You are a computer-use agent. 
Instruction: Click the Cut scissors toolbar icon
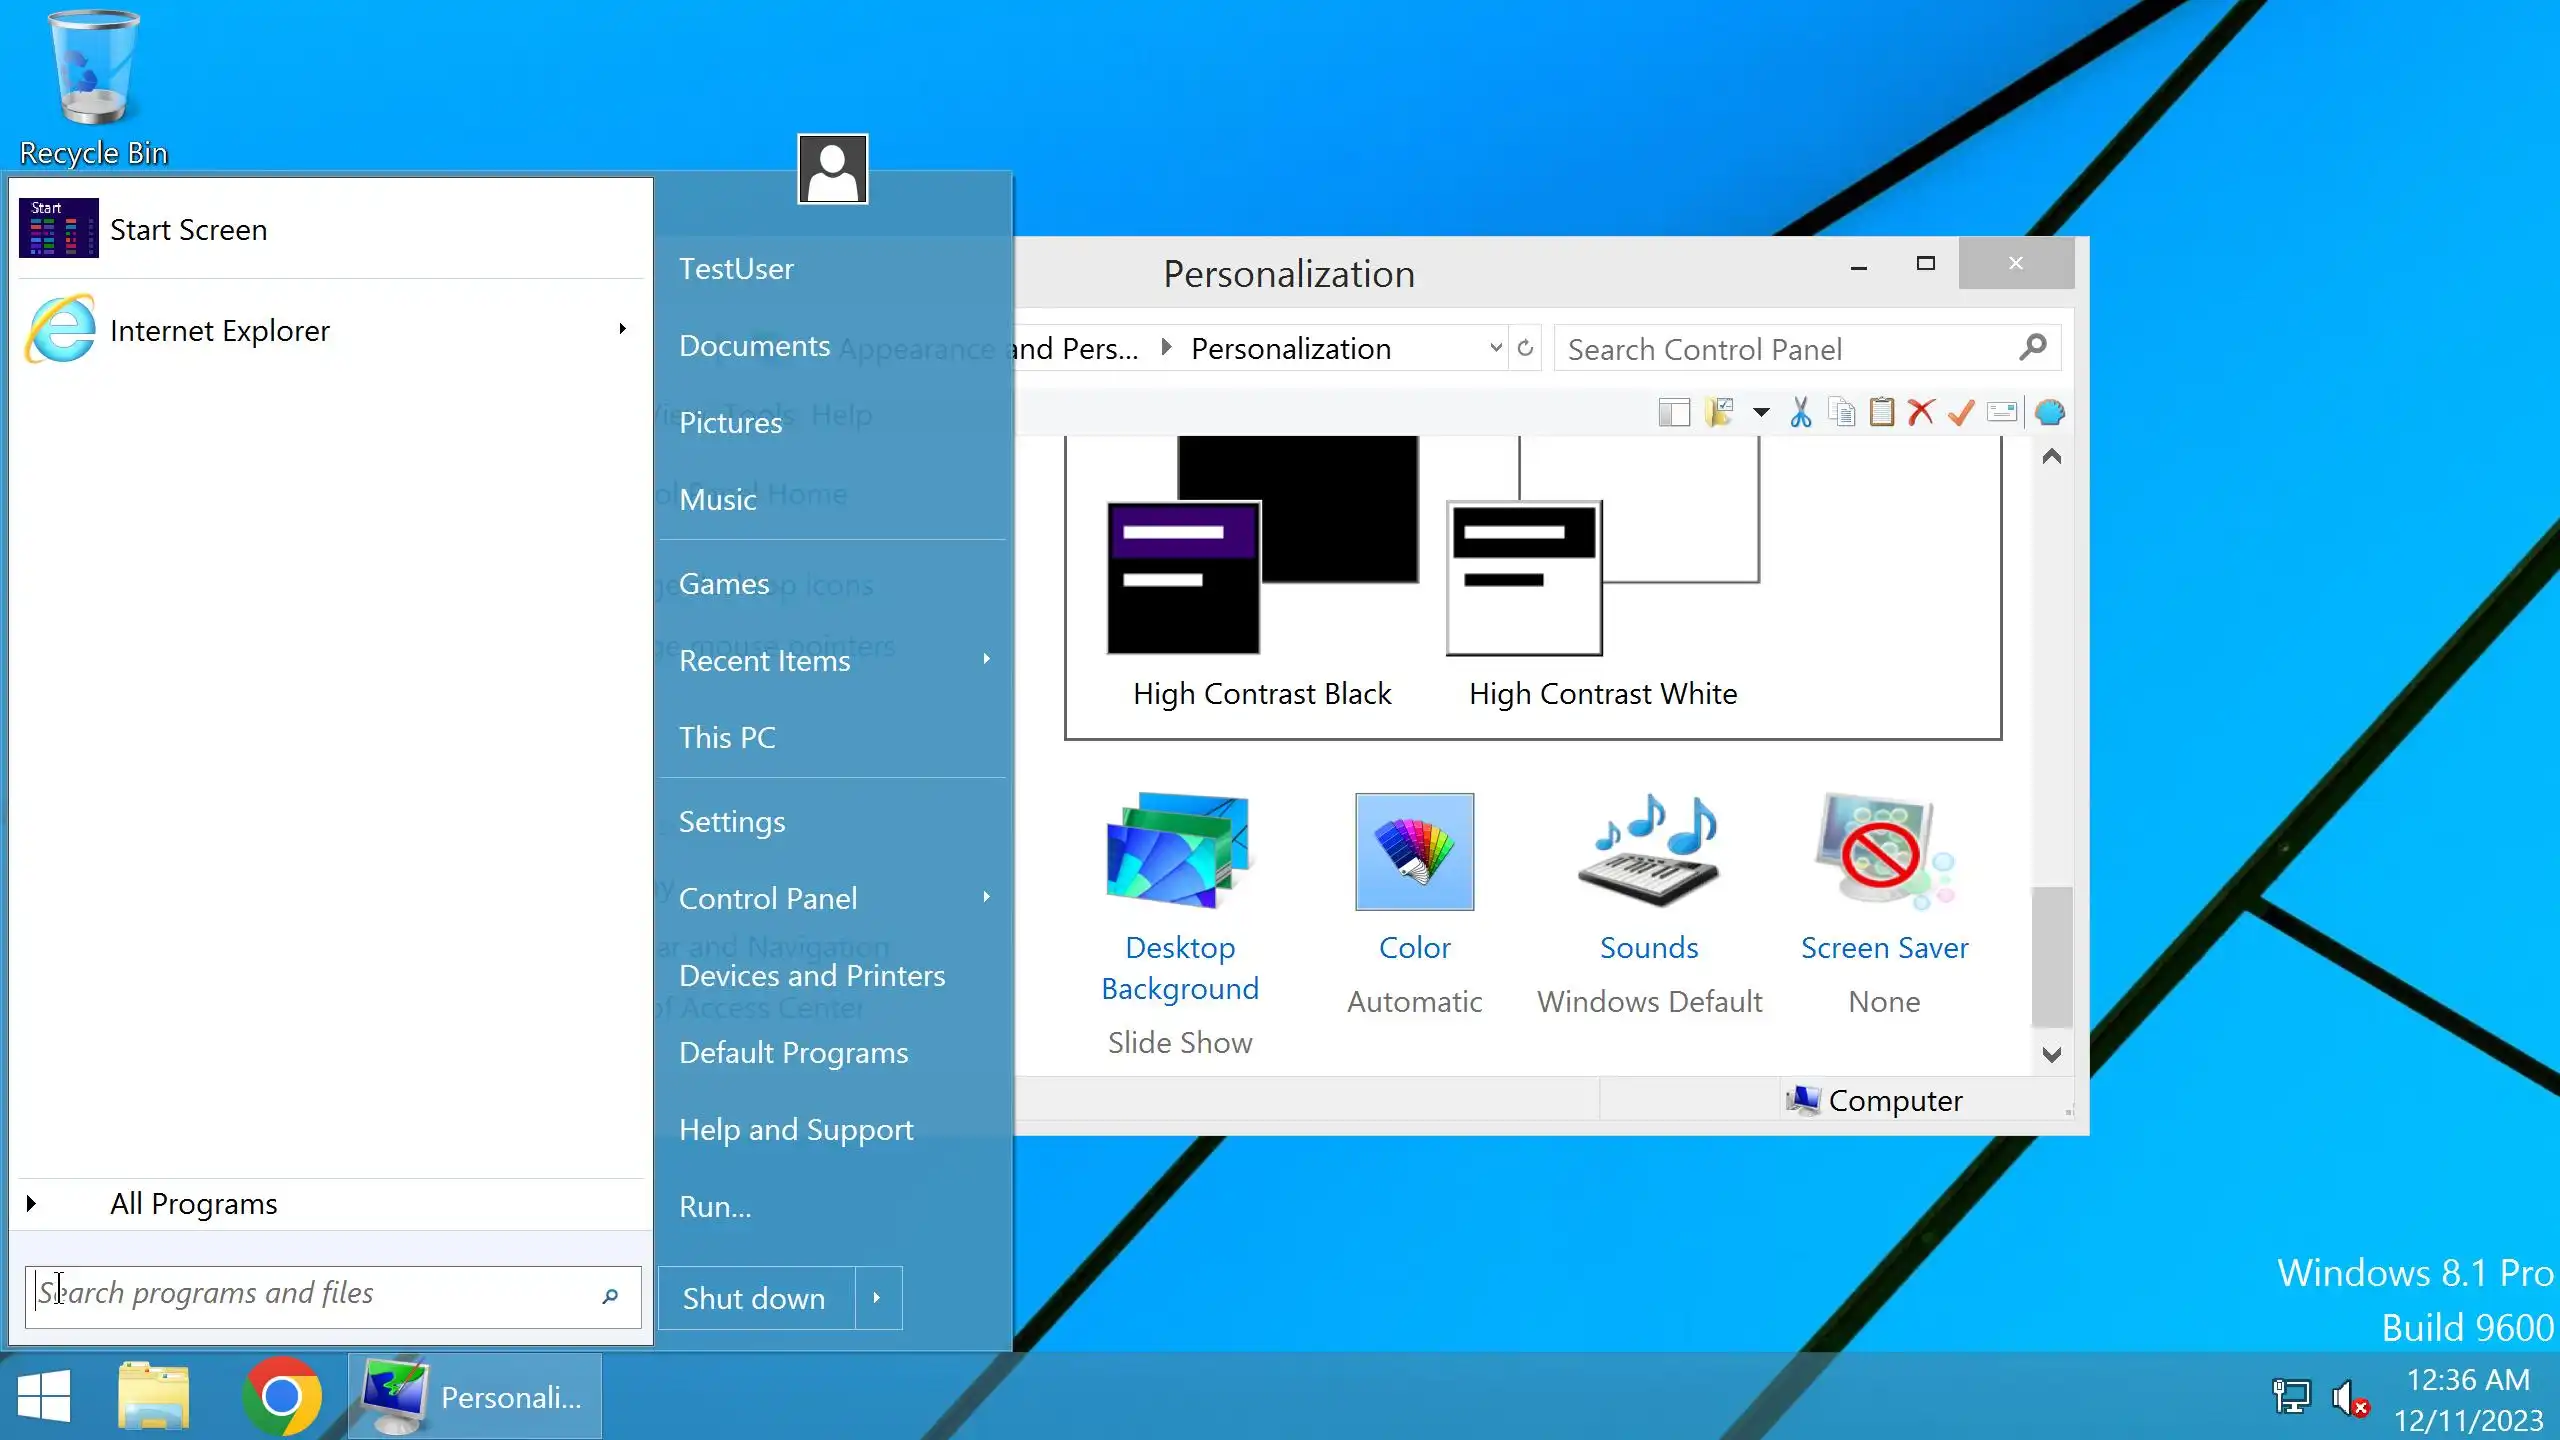[x=1801, y=412]
